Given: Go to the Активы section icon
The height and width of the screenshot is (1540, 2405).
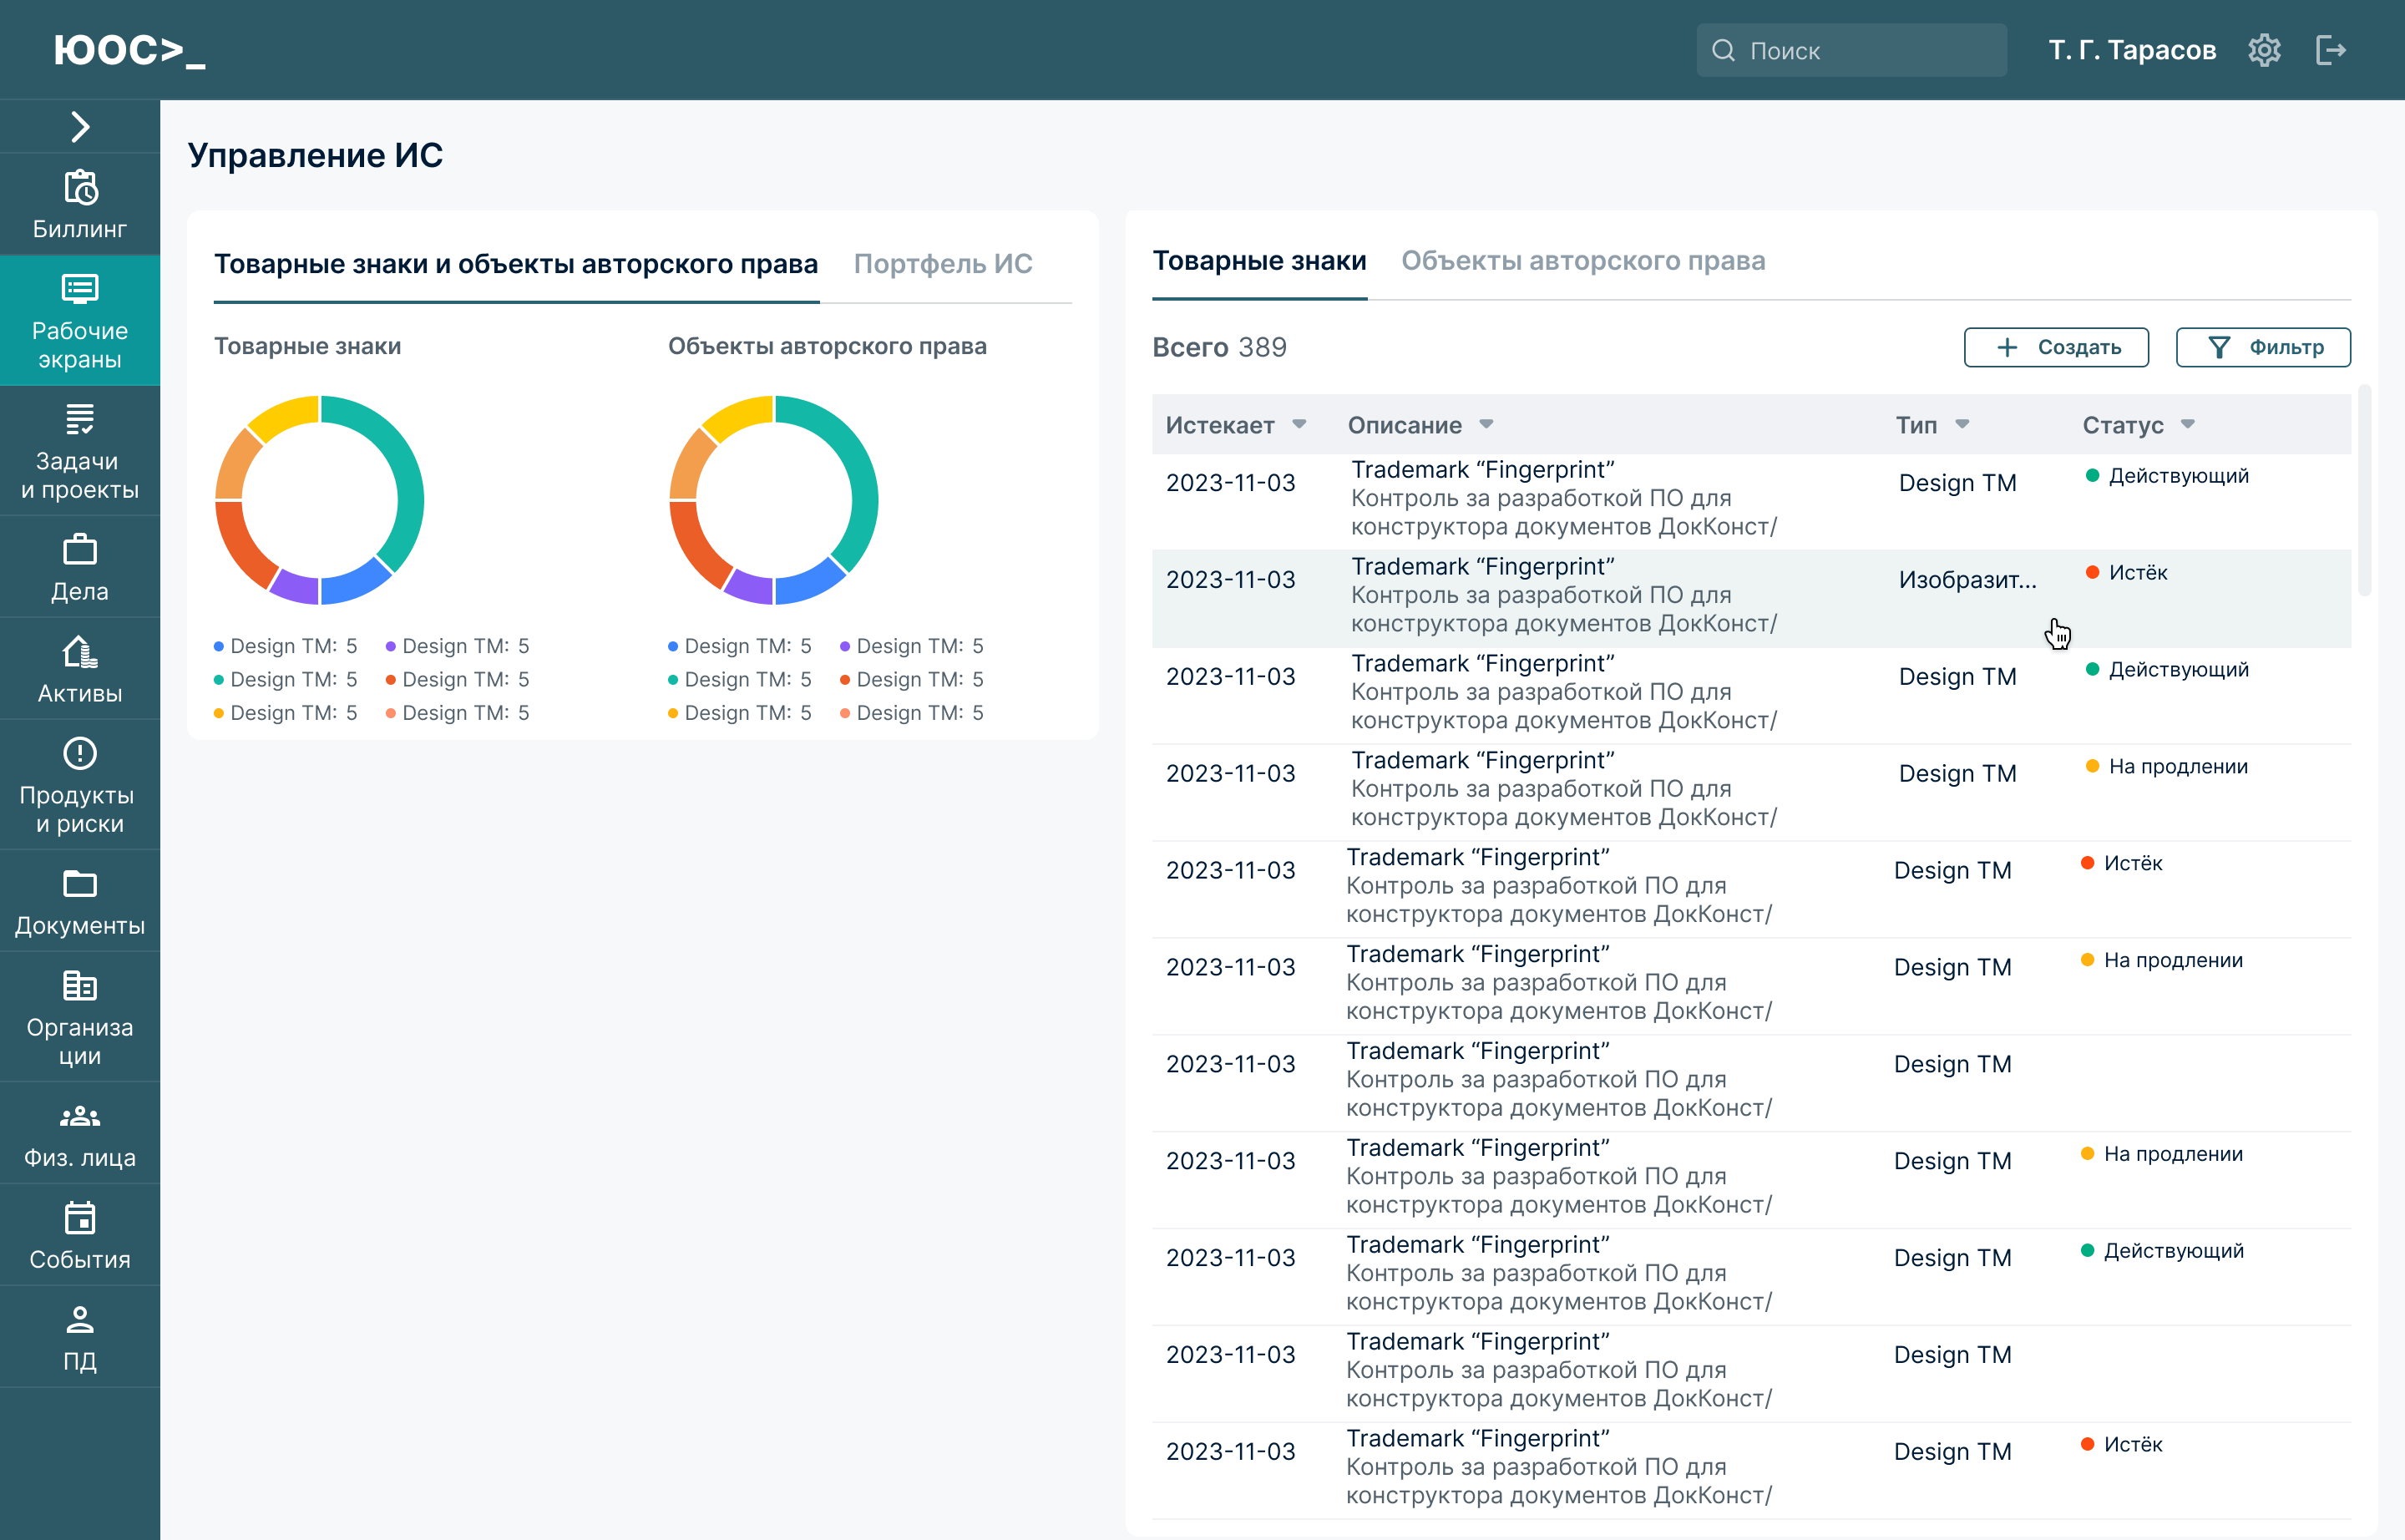Looking at the screenshot, I should click(80, 652).
